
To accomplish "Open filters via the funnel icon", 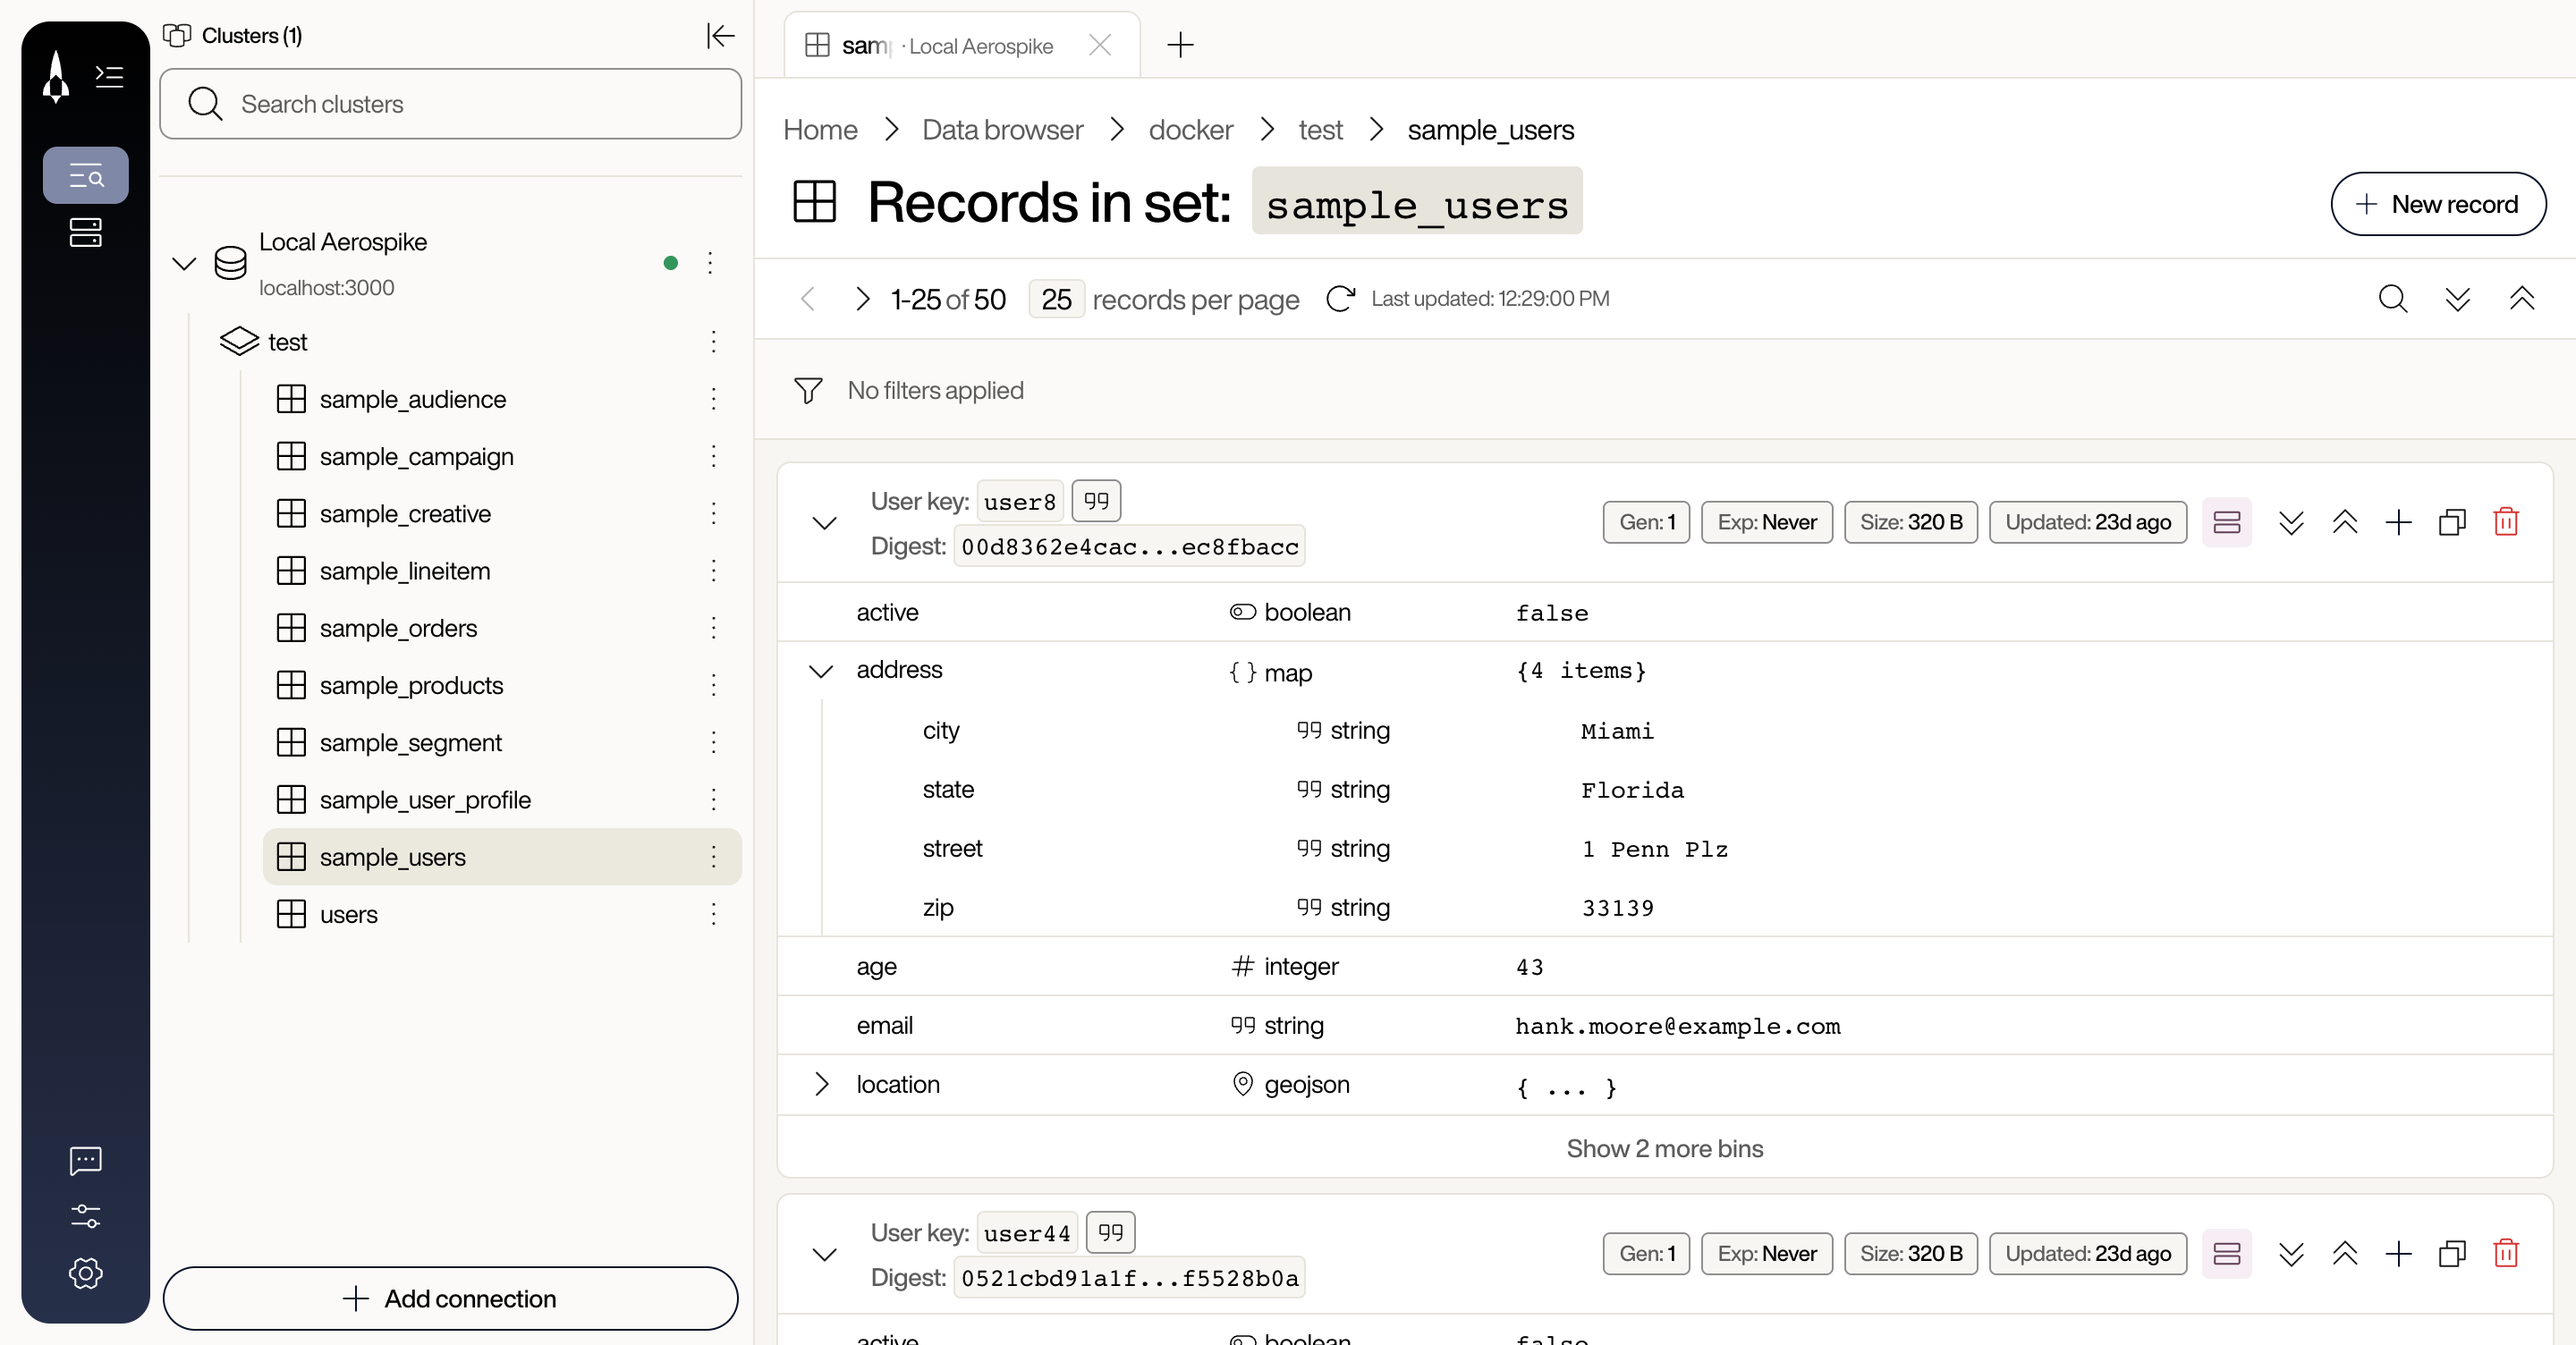I will coord(808,390).
